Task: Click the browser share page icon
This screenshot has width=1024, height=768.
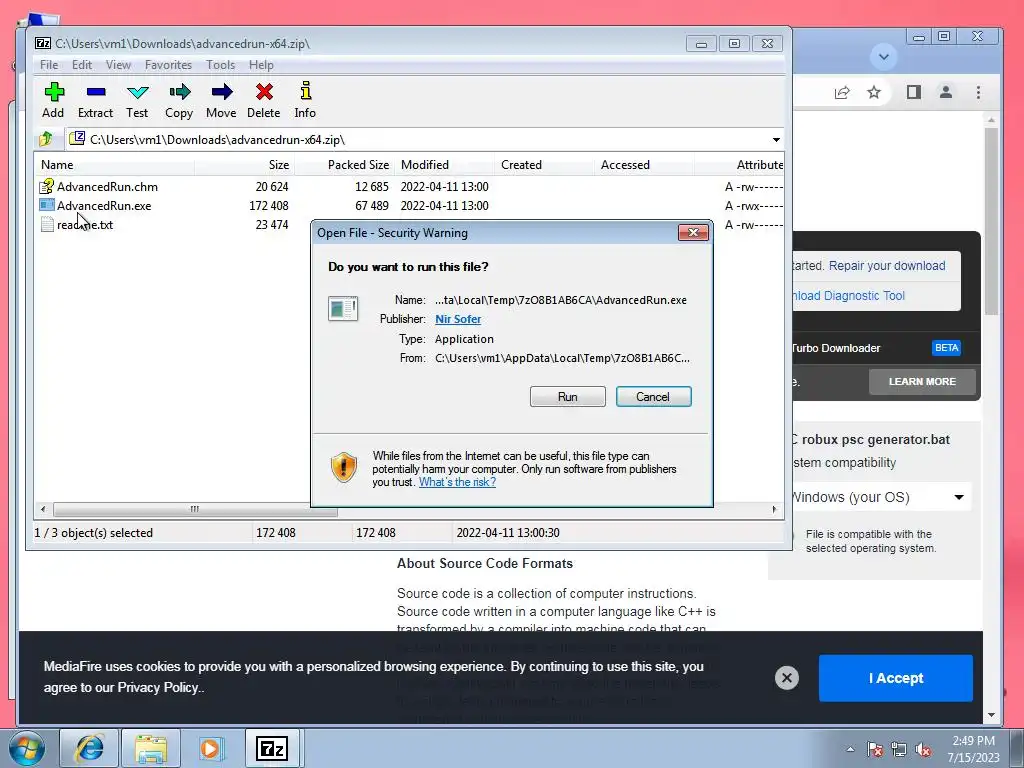Action: coord(842,92)
